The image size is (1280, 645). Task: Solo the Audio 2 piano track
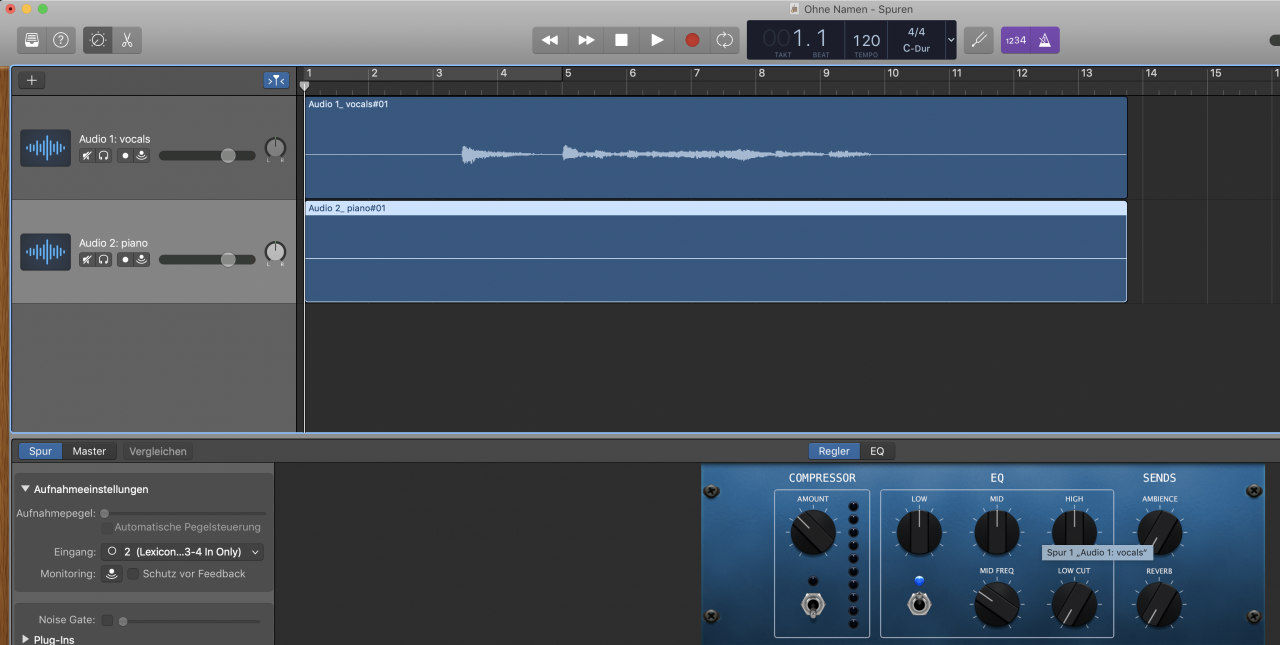104,260
